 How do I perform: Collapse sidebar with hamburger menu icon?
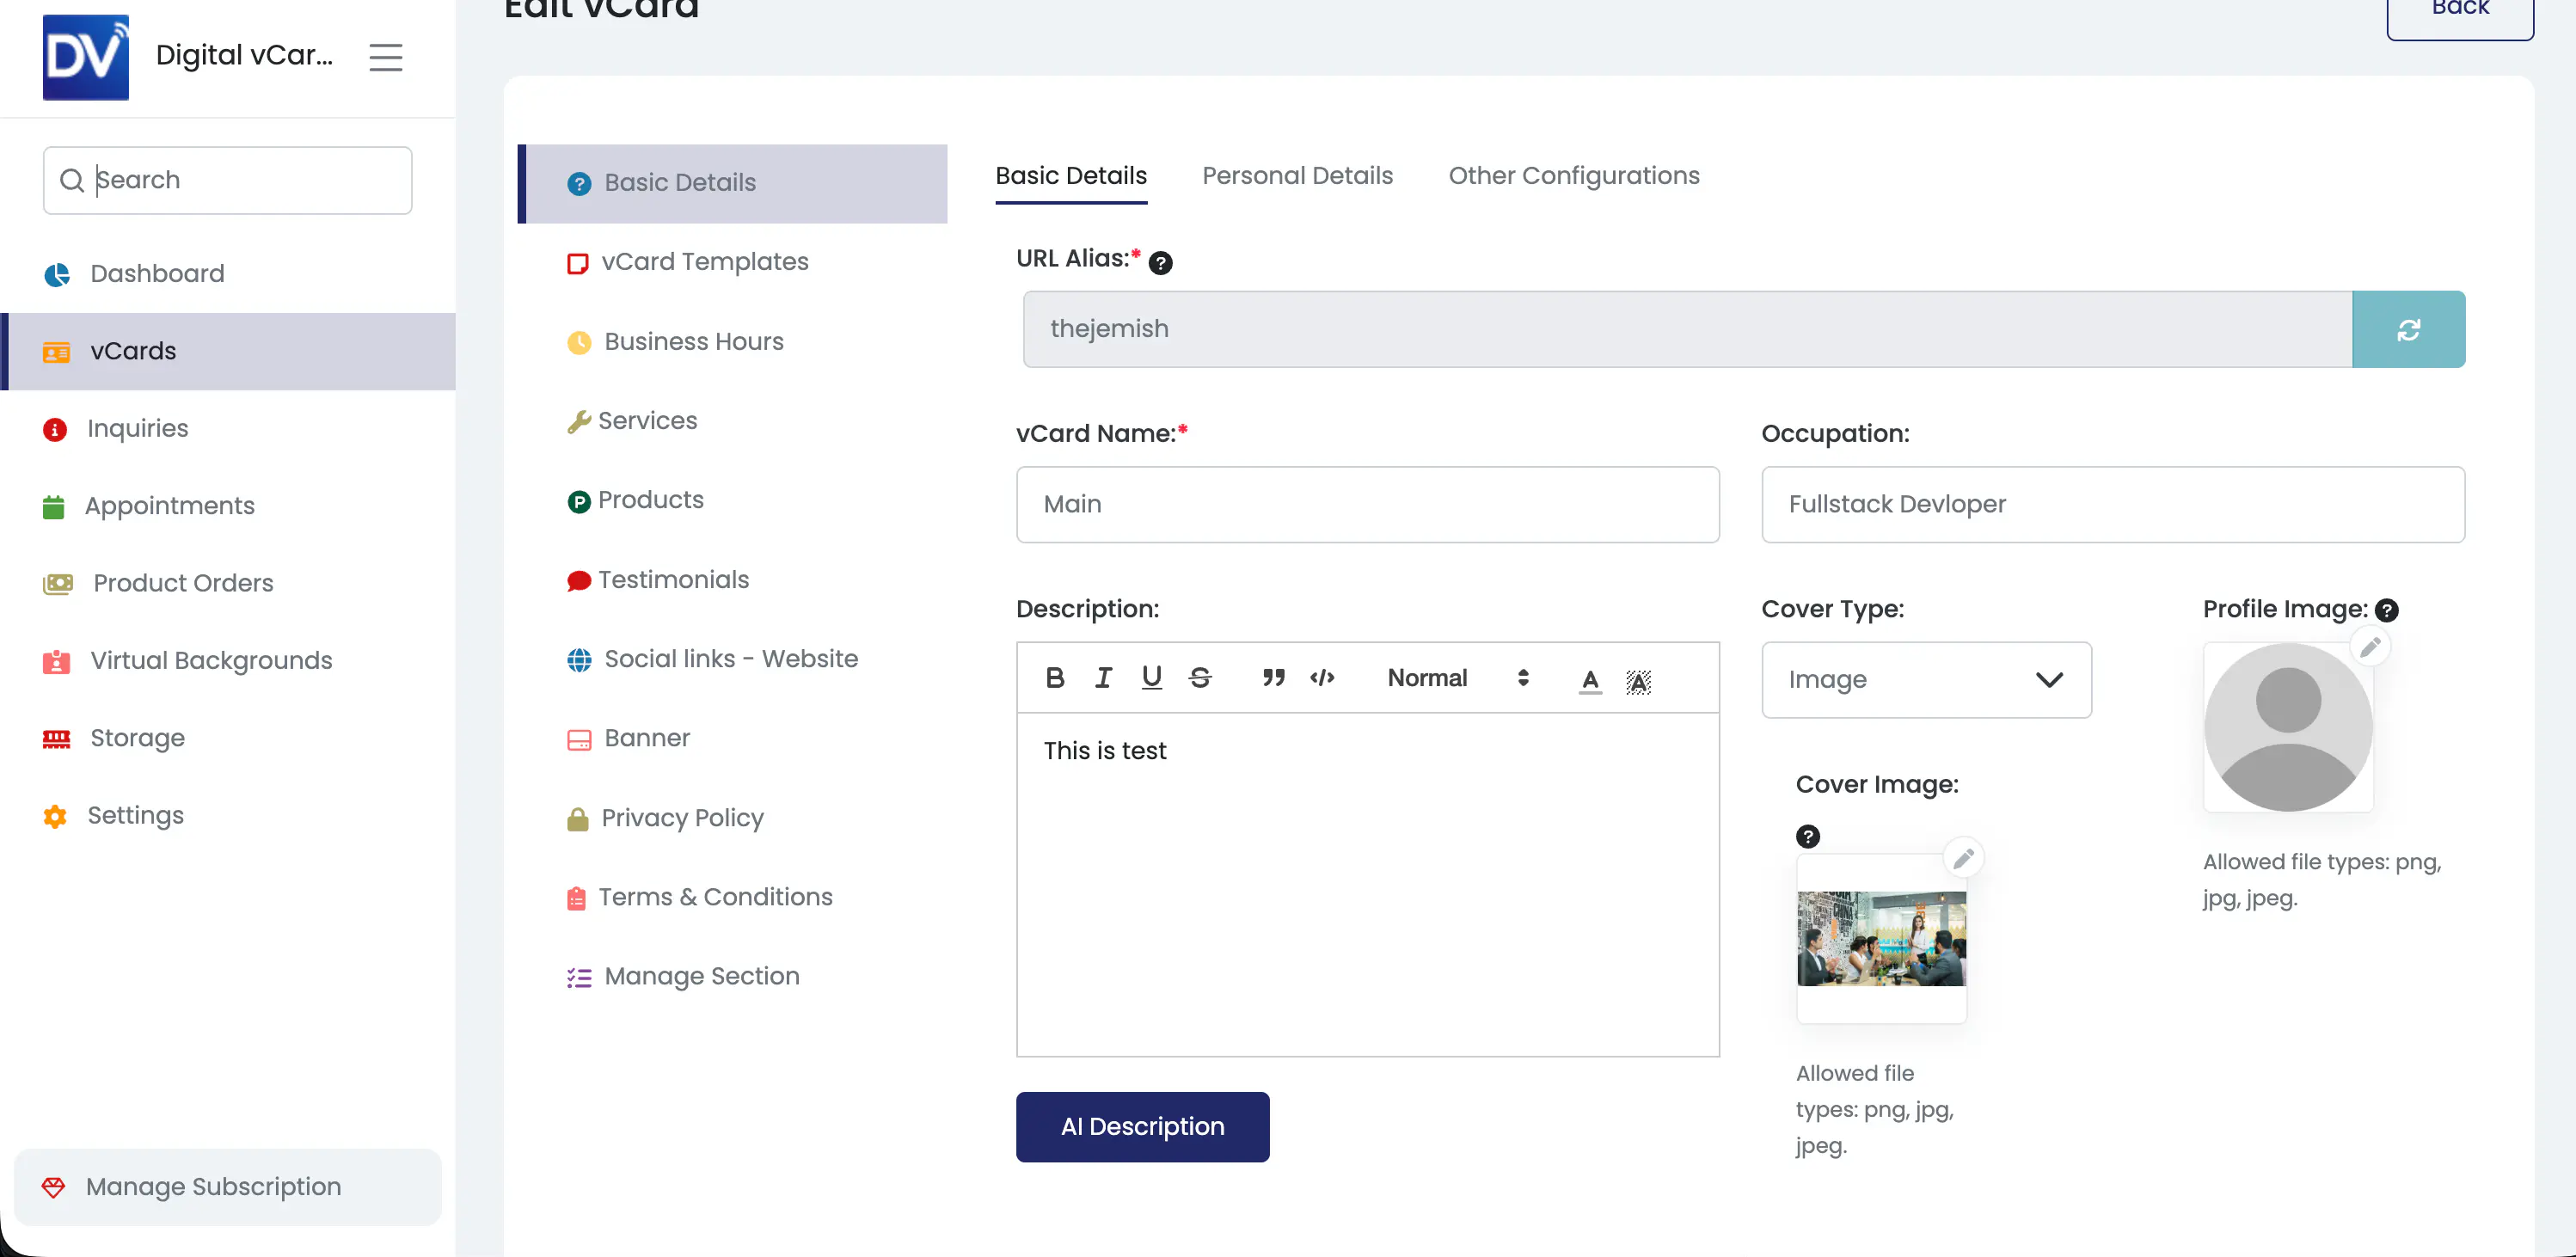385,57
